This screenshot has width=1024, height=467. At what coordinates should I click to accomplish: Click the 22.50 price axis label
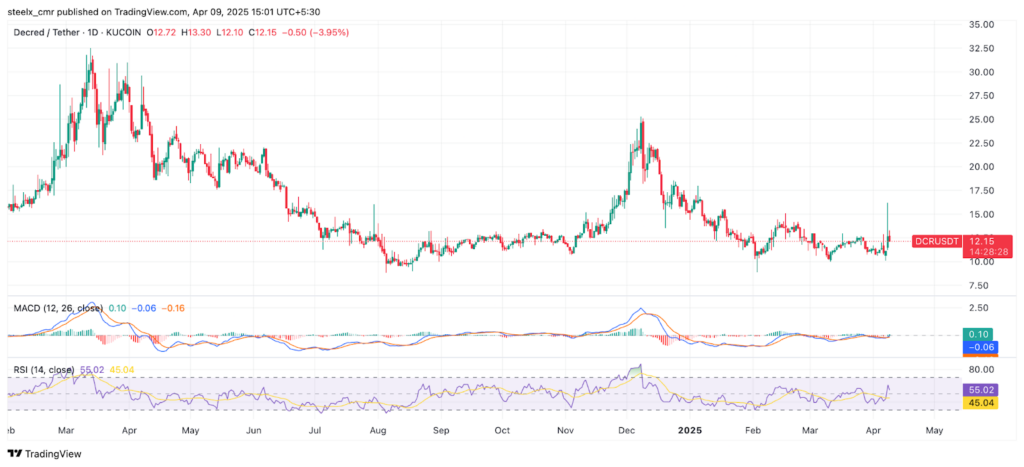[982, 143]
